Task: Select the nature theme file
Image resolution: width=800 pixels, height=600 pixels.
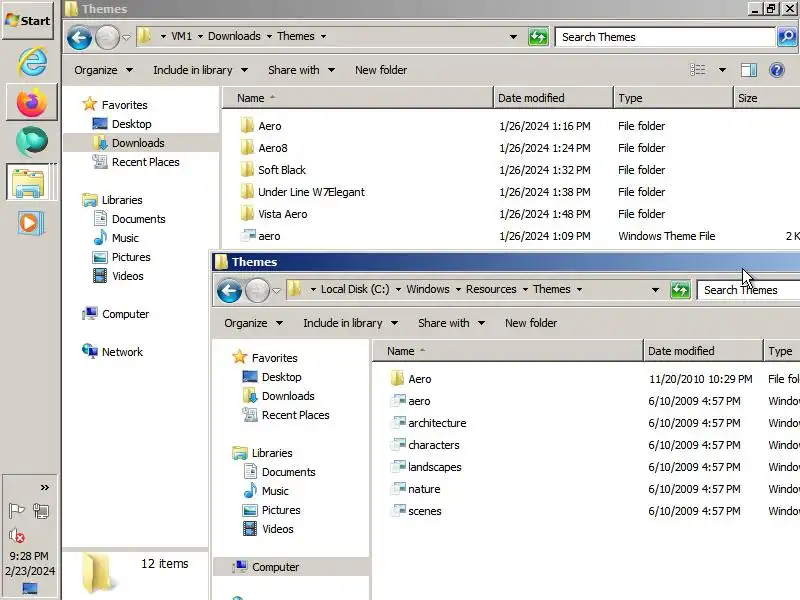Action: pos(424,489)
